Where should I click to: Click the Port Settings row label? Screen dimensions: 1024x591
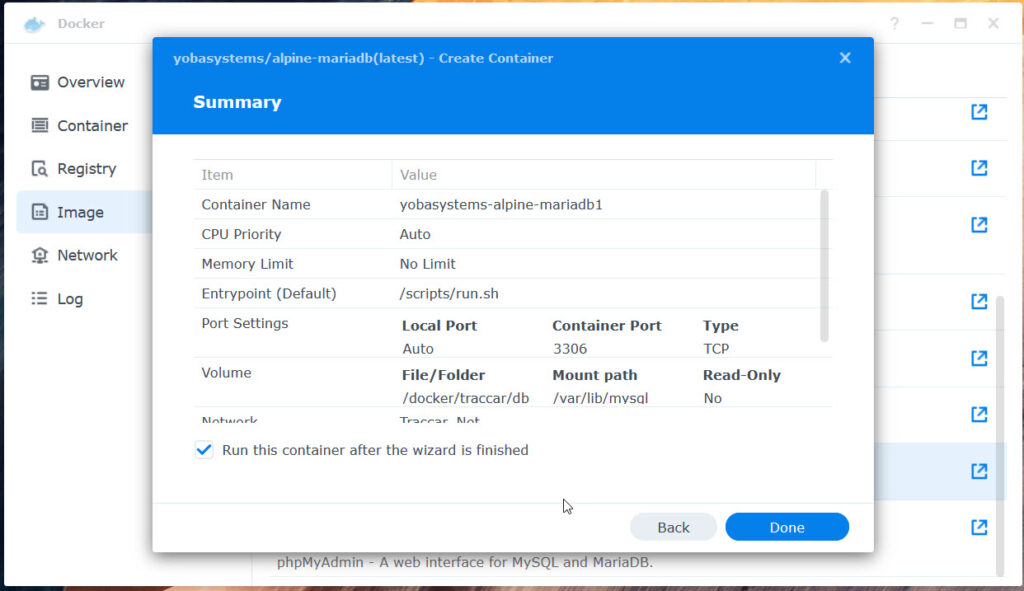[245, 323]
